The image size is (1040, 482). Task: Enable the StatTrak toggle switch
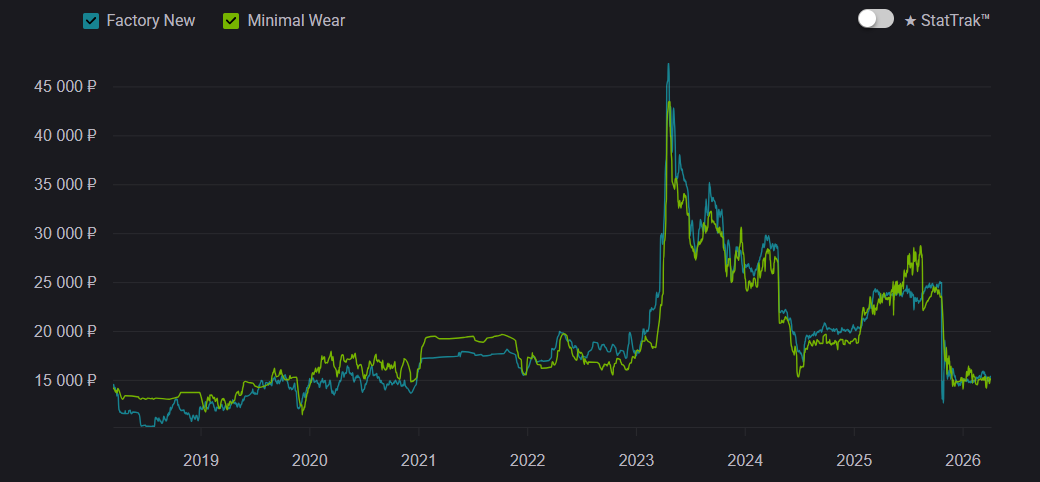click(875, 19)
